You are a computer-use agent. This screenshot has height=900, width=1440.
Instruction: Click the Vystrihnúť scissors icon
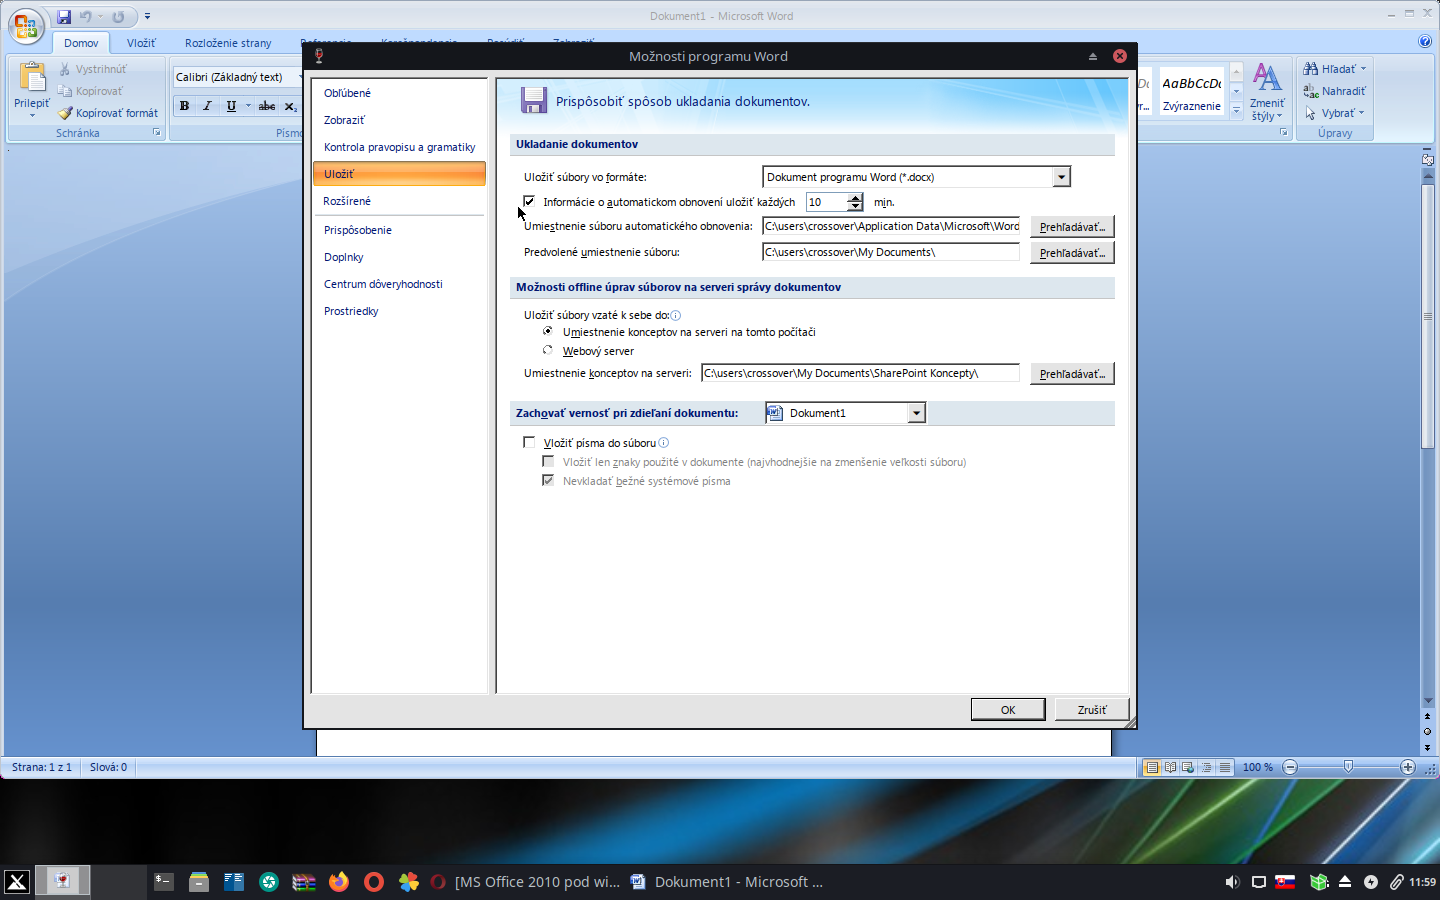click(65, 69)
